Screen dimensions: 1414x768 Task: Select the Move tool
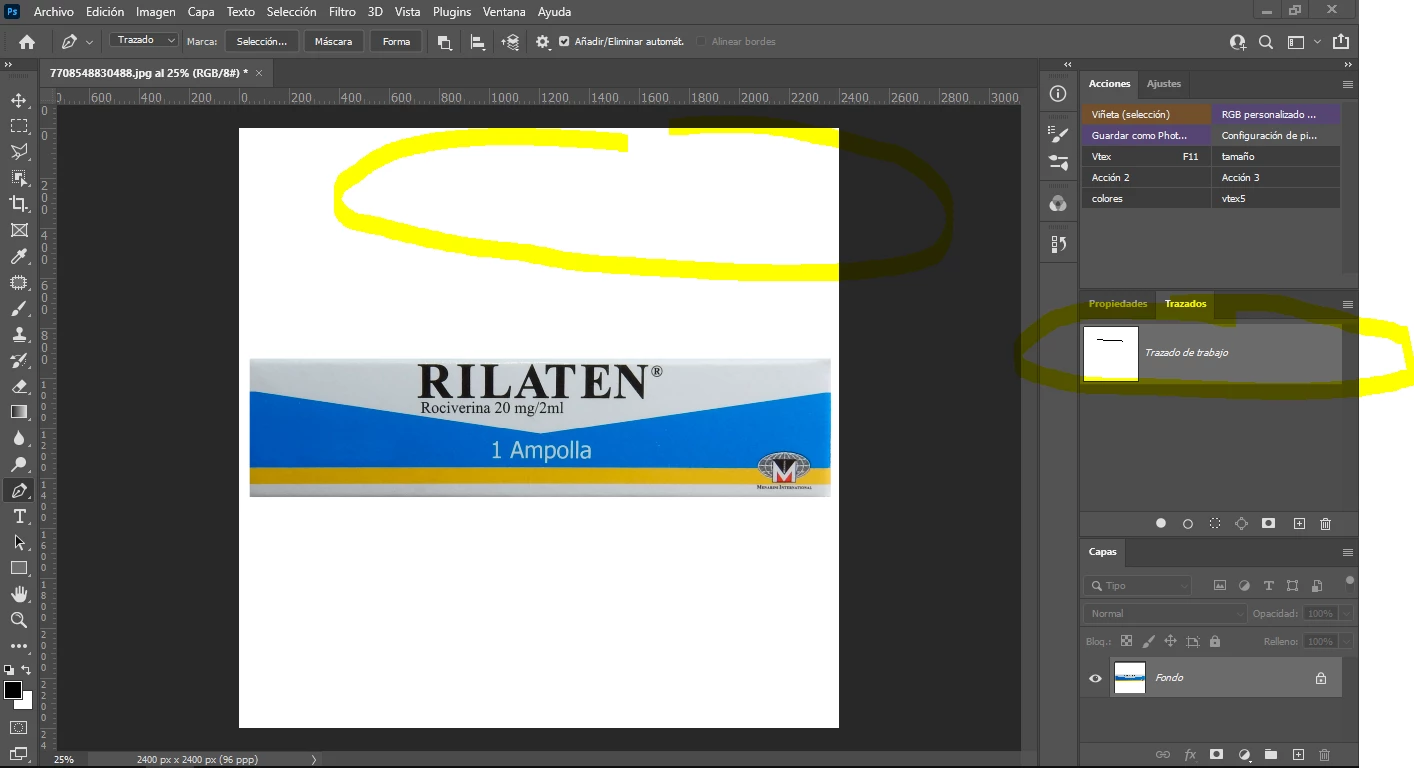coord(18,100)
